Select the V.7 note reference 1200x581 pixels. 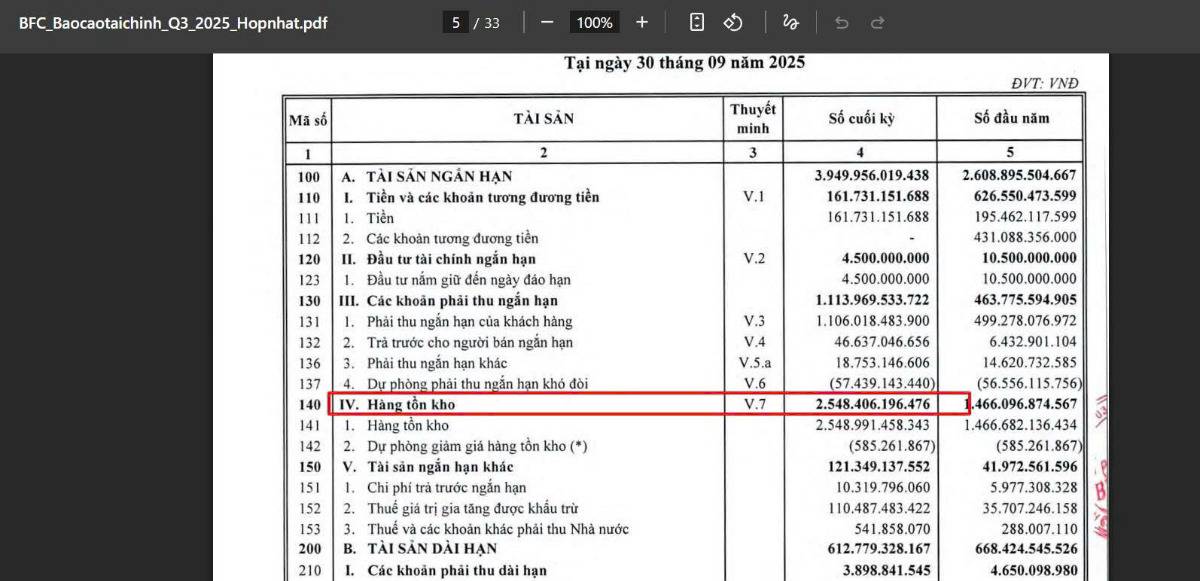(752, 403)
